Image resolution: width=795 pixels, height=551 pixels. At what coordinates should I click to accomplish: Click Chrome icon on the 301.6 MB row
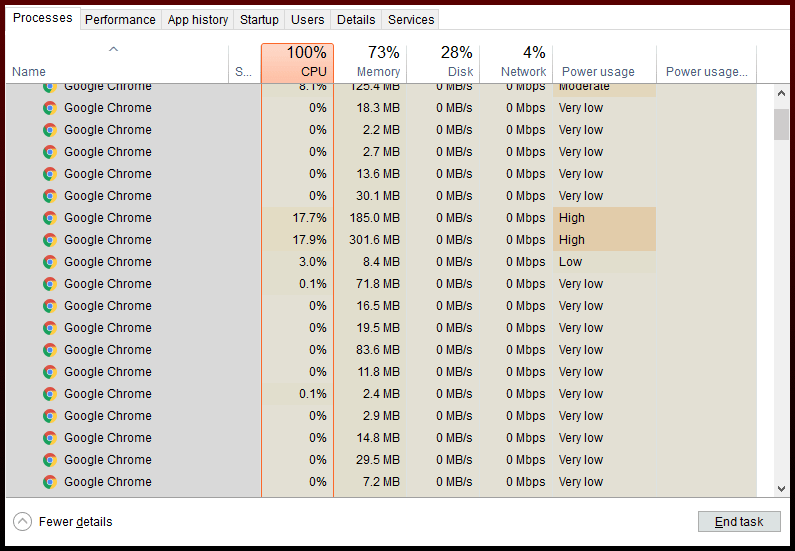click(x=49, y=240)
